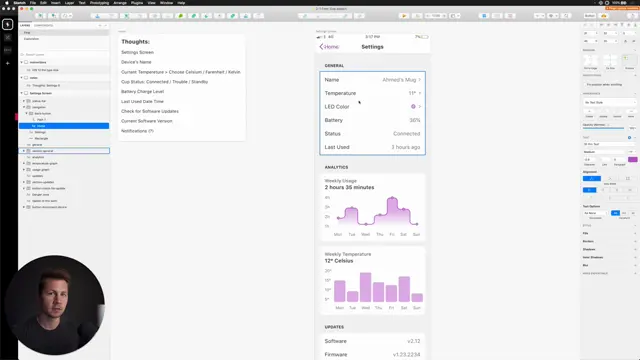Select auto width text alignment button
The height and width of the screenshot is (360, 640).
(x=591, y=178)
